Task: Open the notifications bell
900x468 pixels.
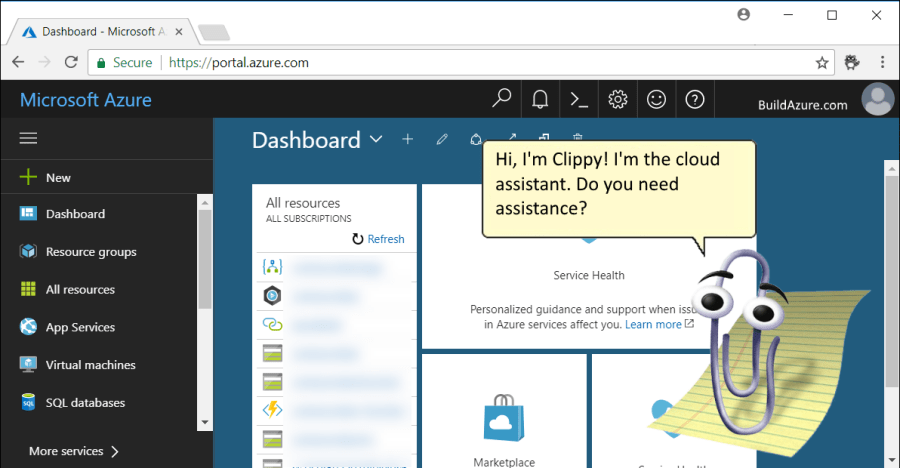Action: pyautogui.click(x=540, y=99)
